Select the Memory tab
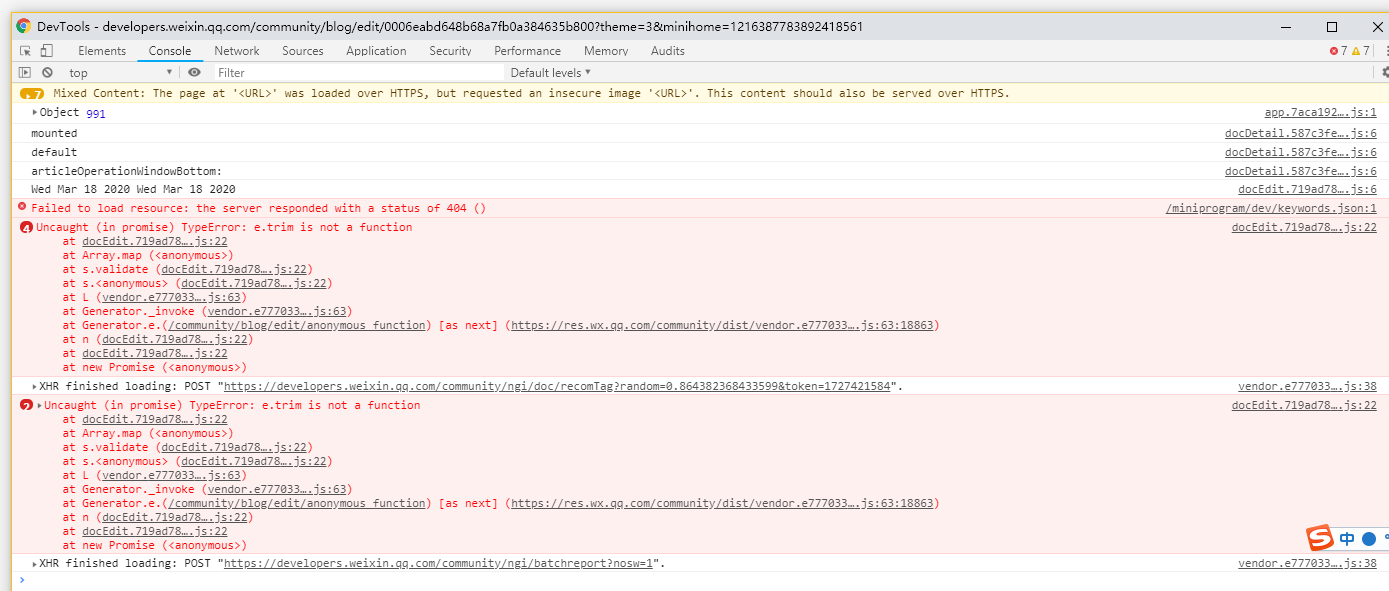 (x=606, y=51)
